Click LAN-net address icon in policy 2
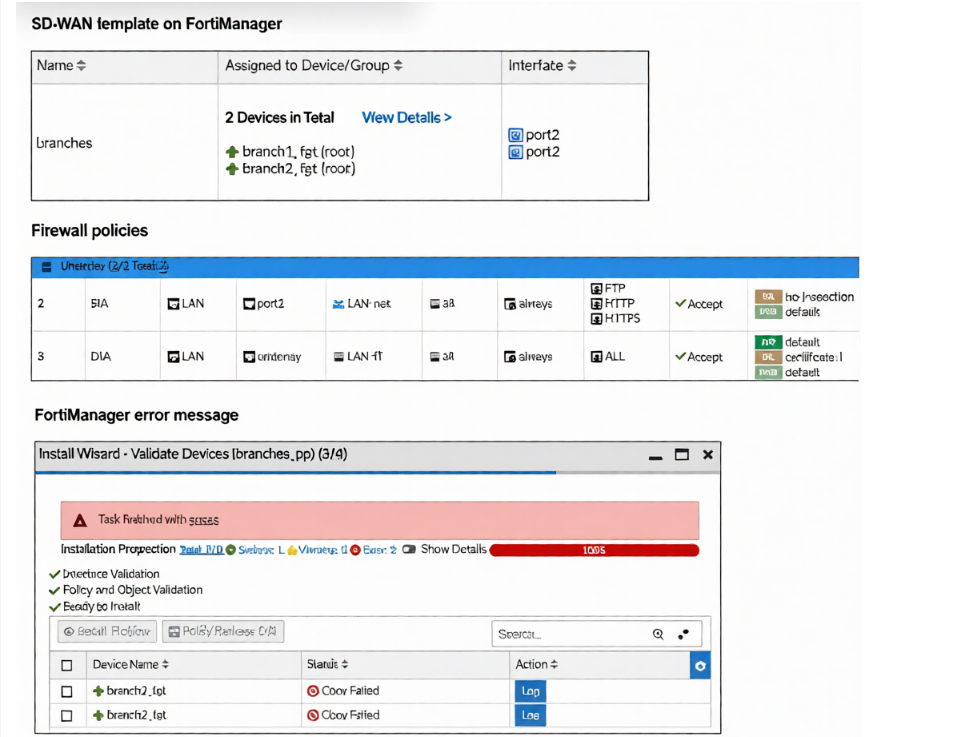The height and width of the screenshot is (737, 968). tap(338, 304)
